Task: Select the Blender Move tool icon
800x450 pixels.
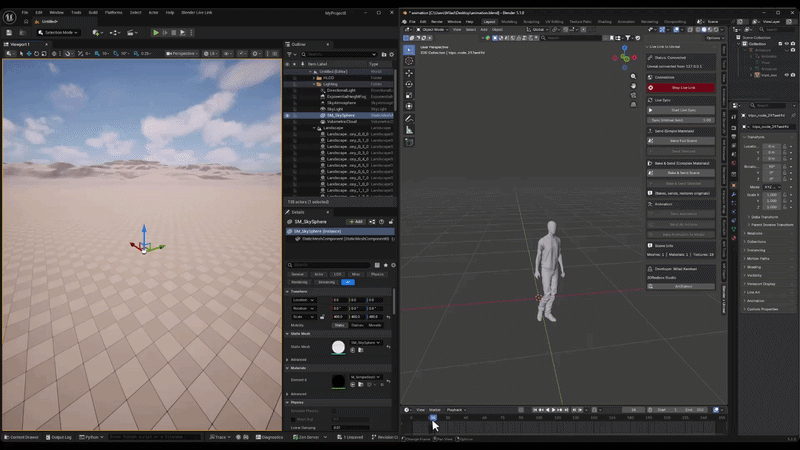Action: coord(409,73)
